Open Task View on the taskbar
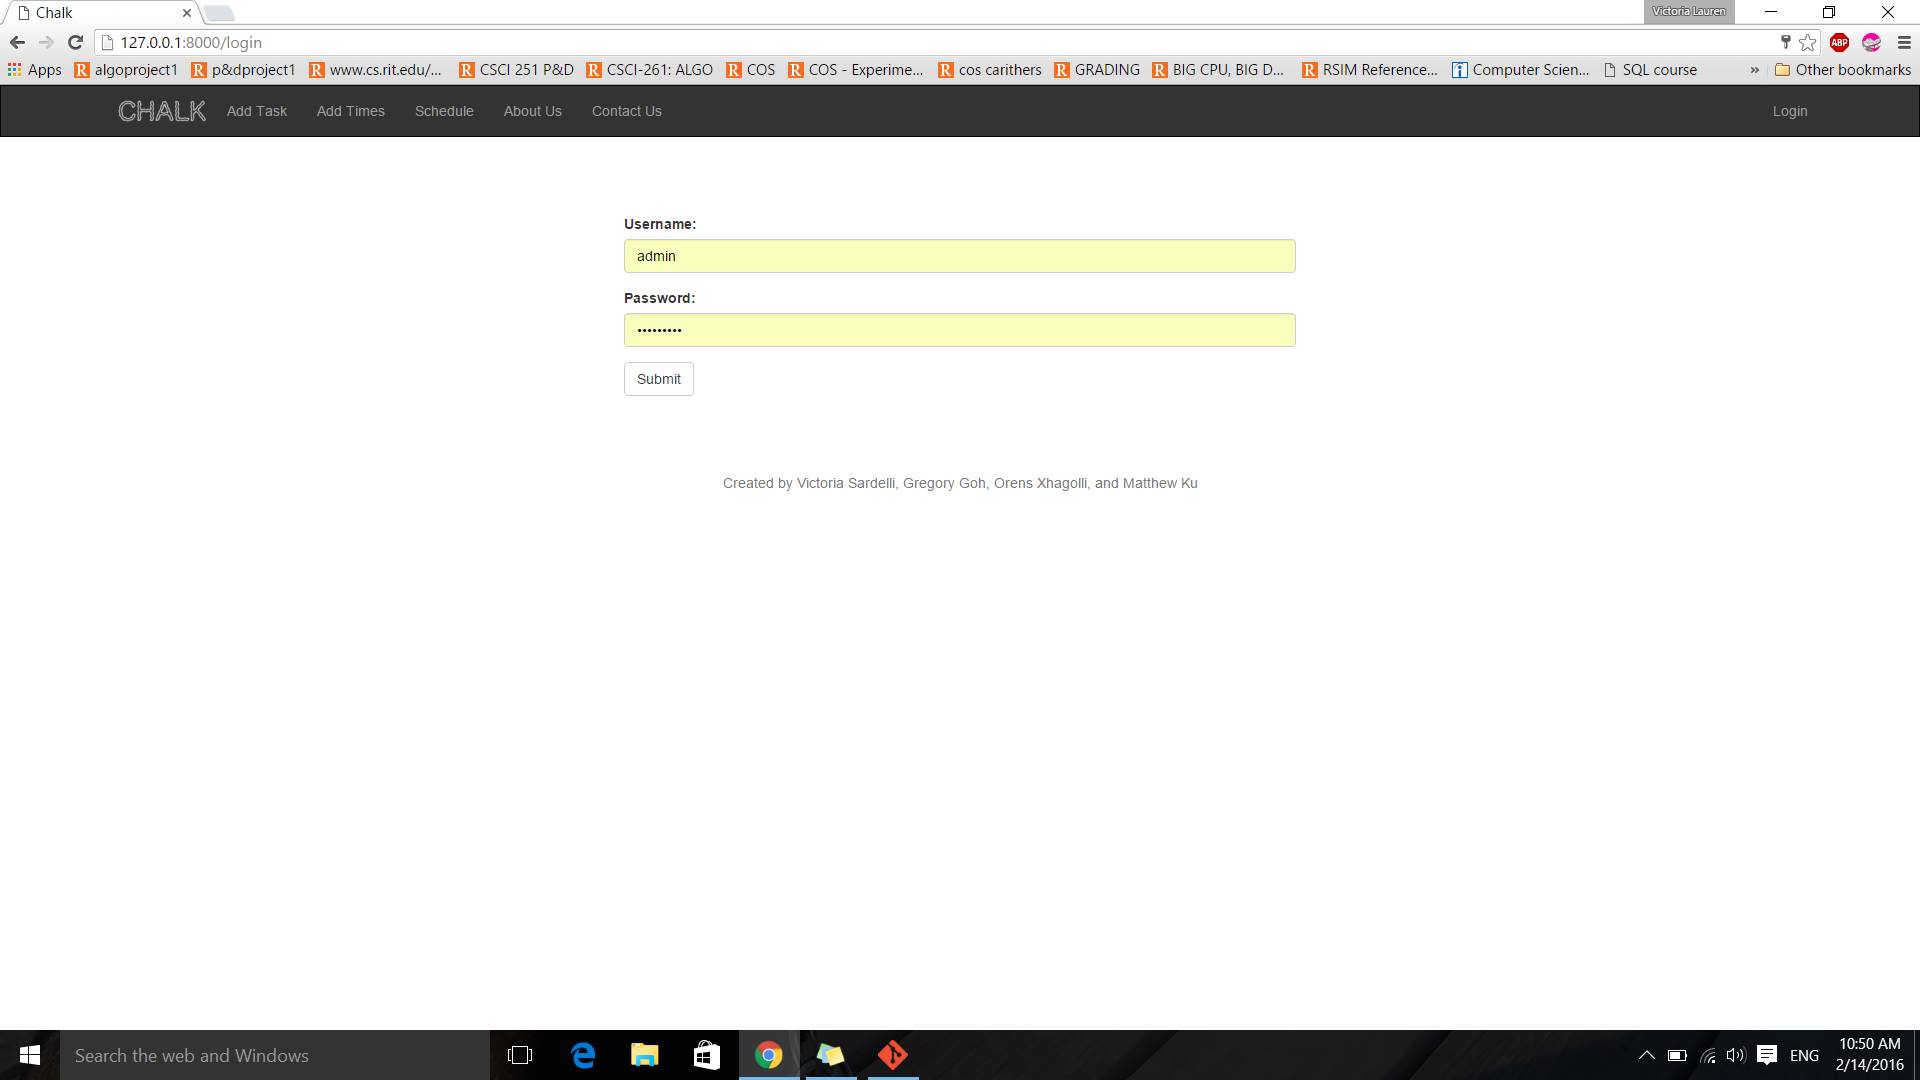Viewport: 1920px width, 1080px height. (x=520, y=1055)
